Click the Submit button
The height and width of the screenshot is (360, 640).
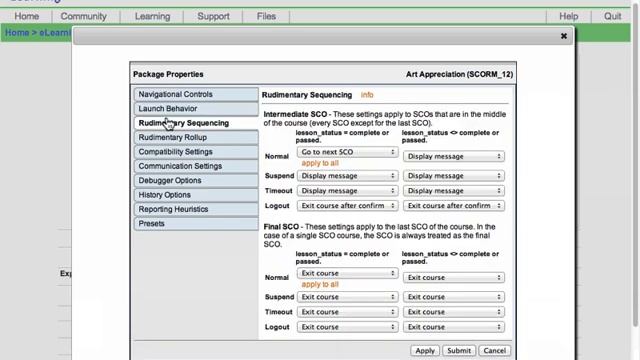tap(459, 351)
